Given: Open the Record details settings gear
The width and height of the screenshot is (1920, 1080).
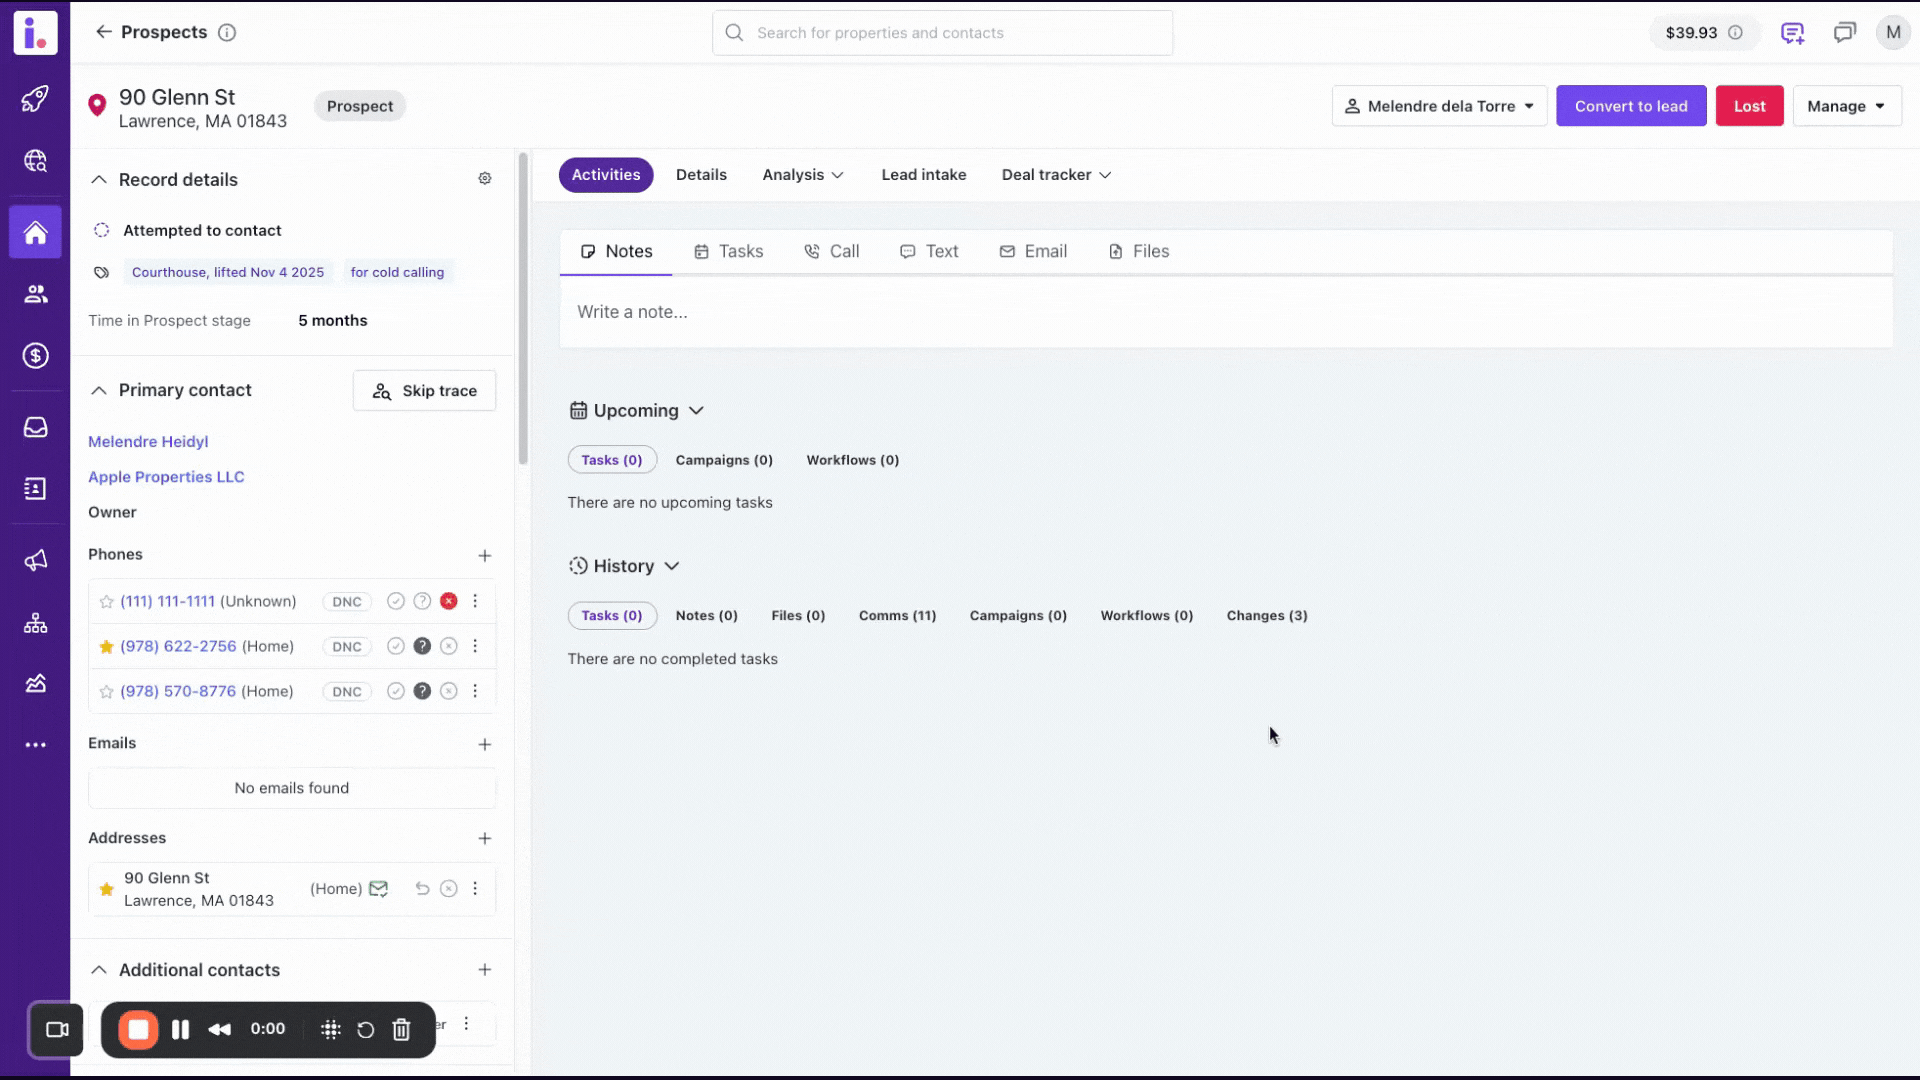Looking at the screenshot, I should click(485, 178).
